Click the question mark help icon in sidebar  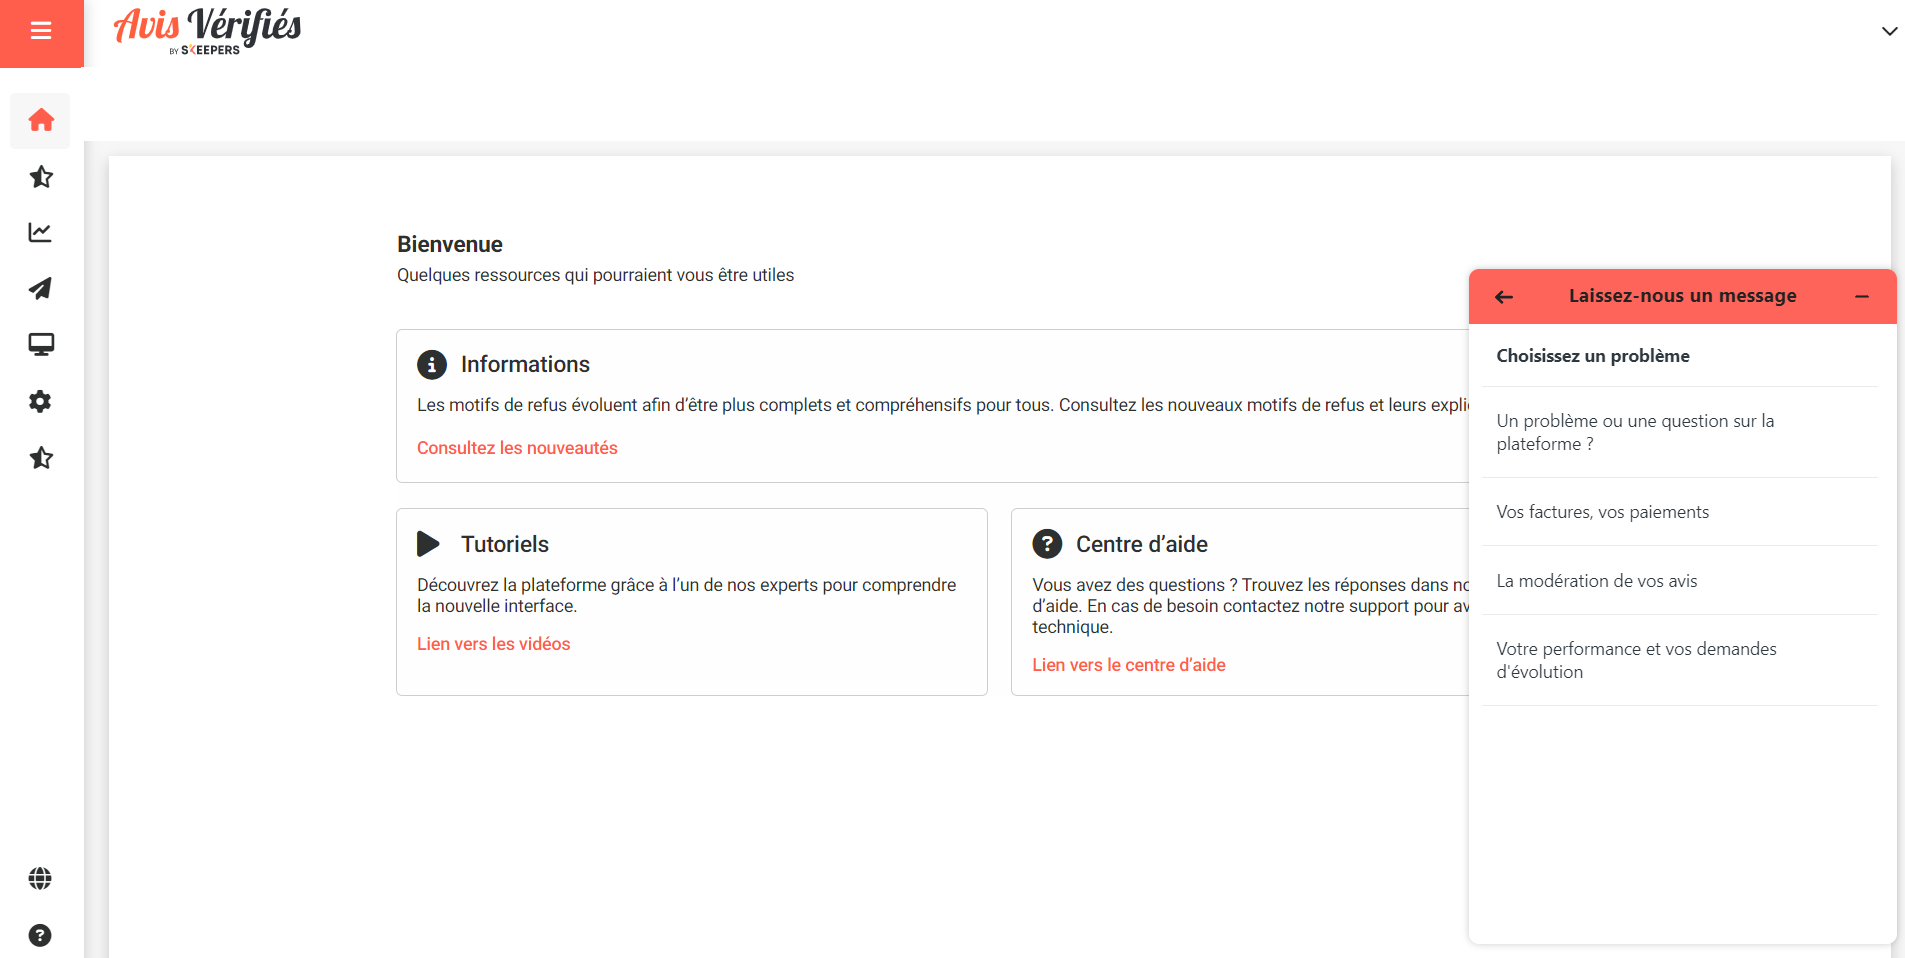[40, 935]
